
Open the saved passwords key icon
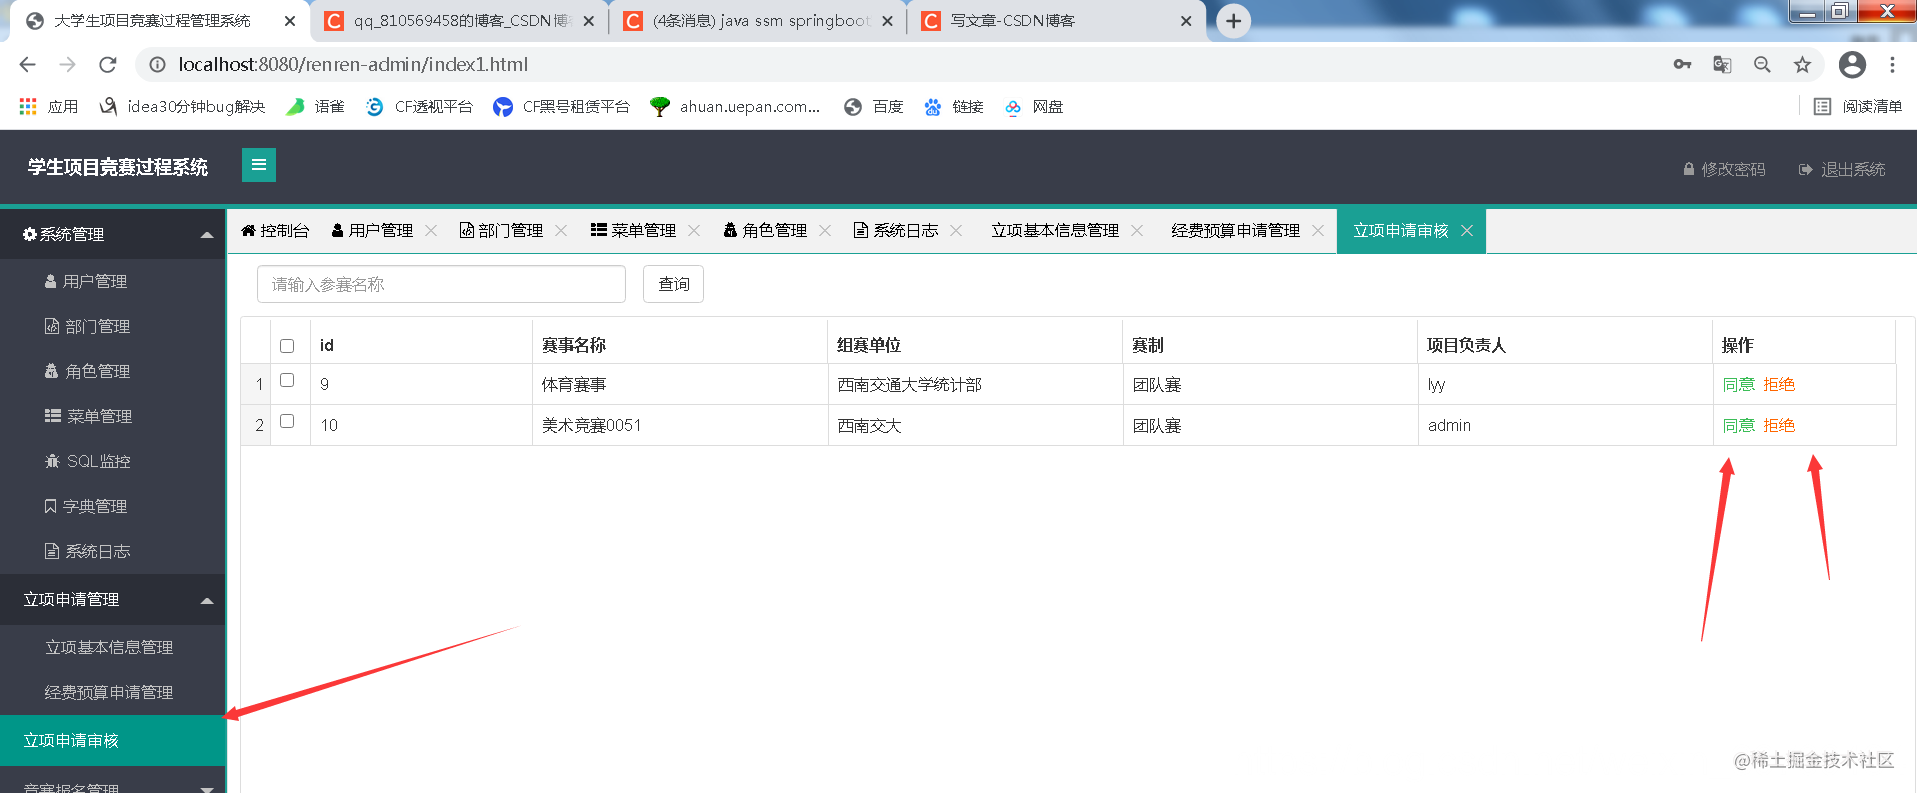click(x=1682, y=64)
